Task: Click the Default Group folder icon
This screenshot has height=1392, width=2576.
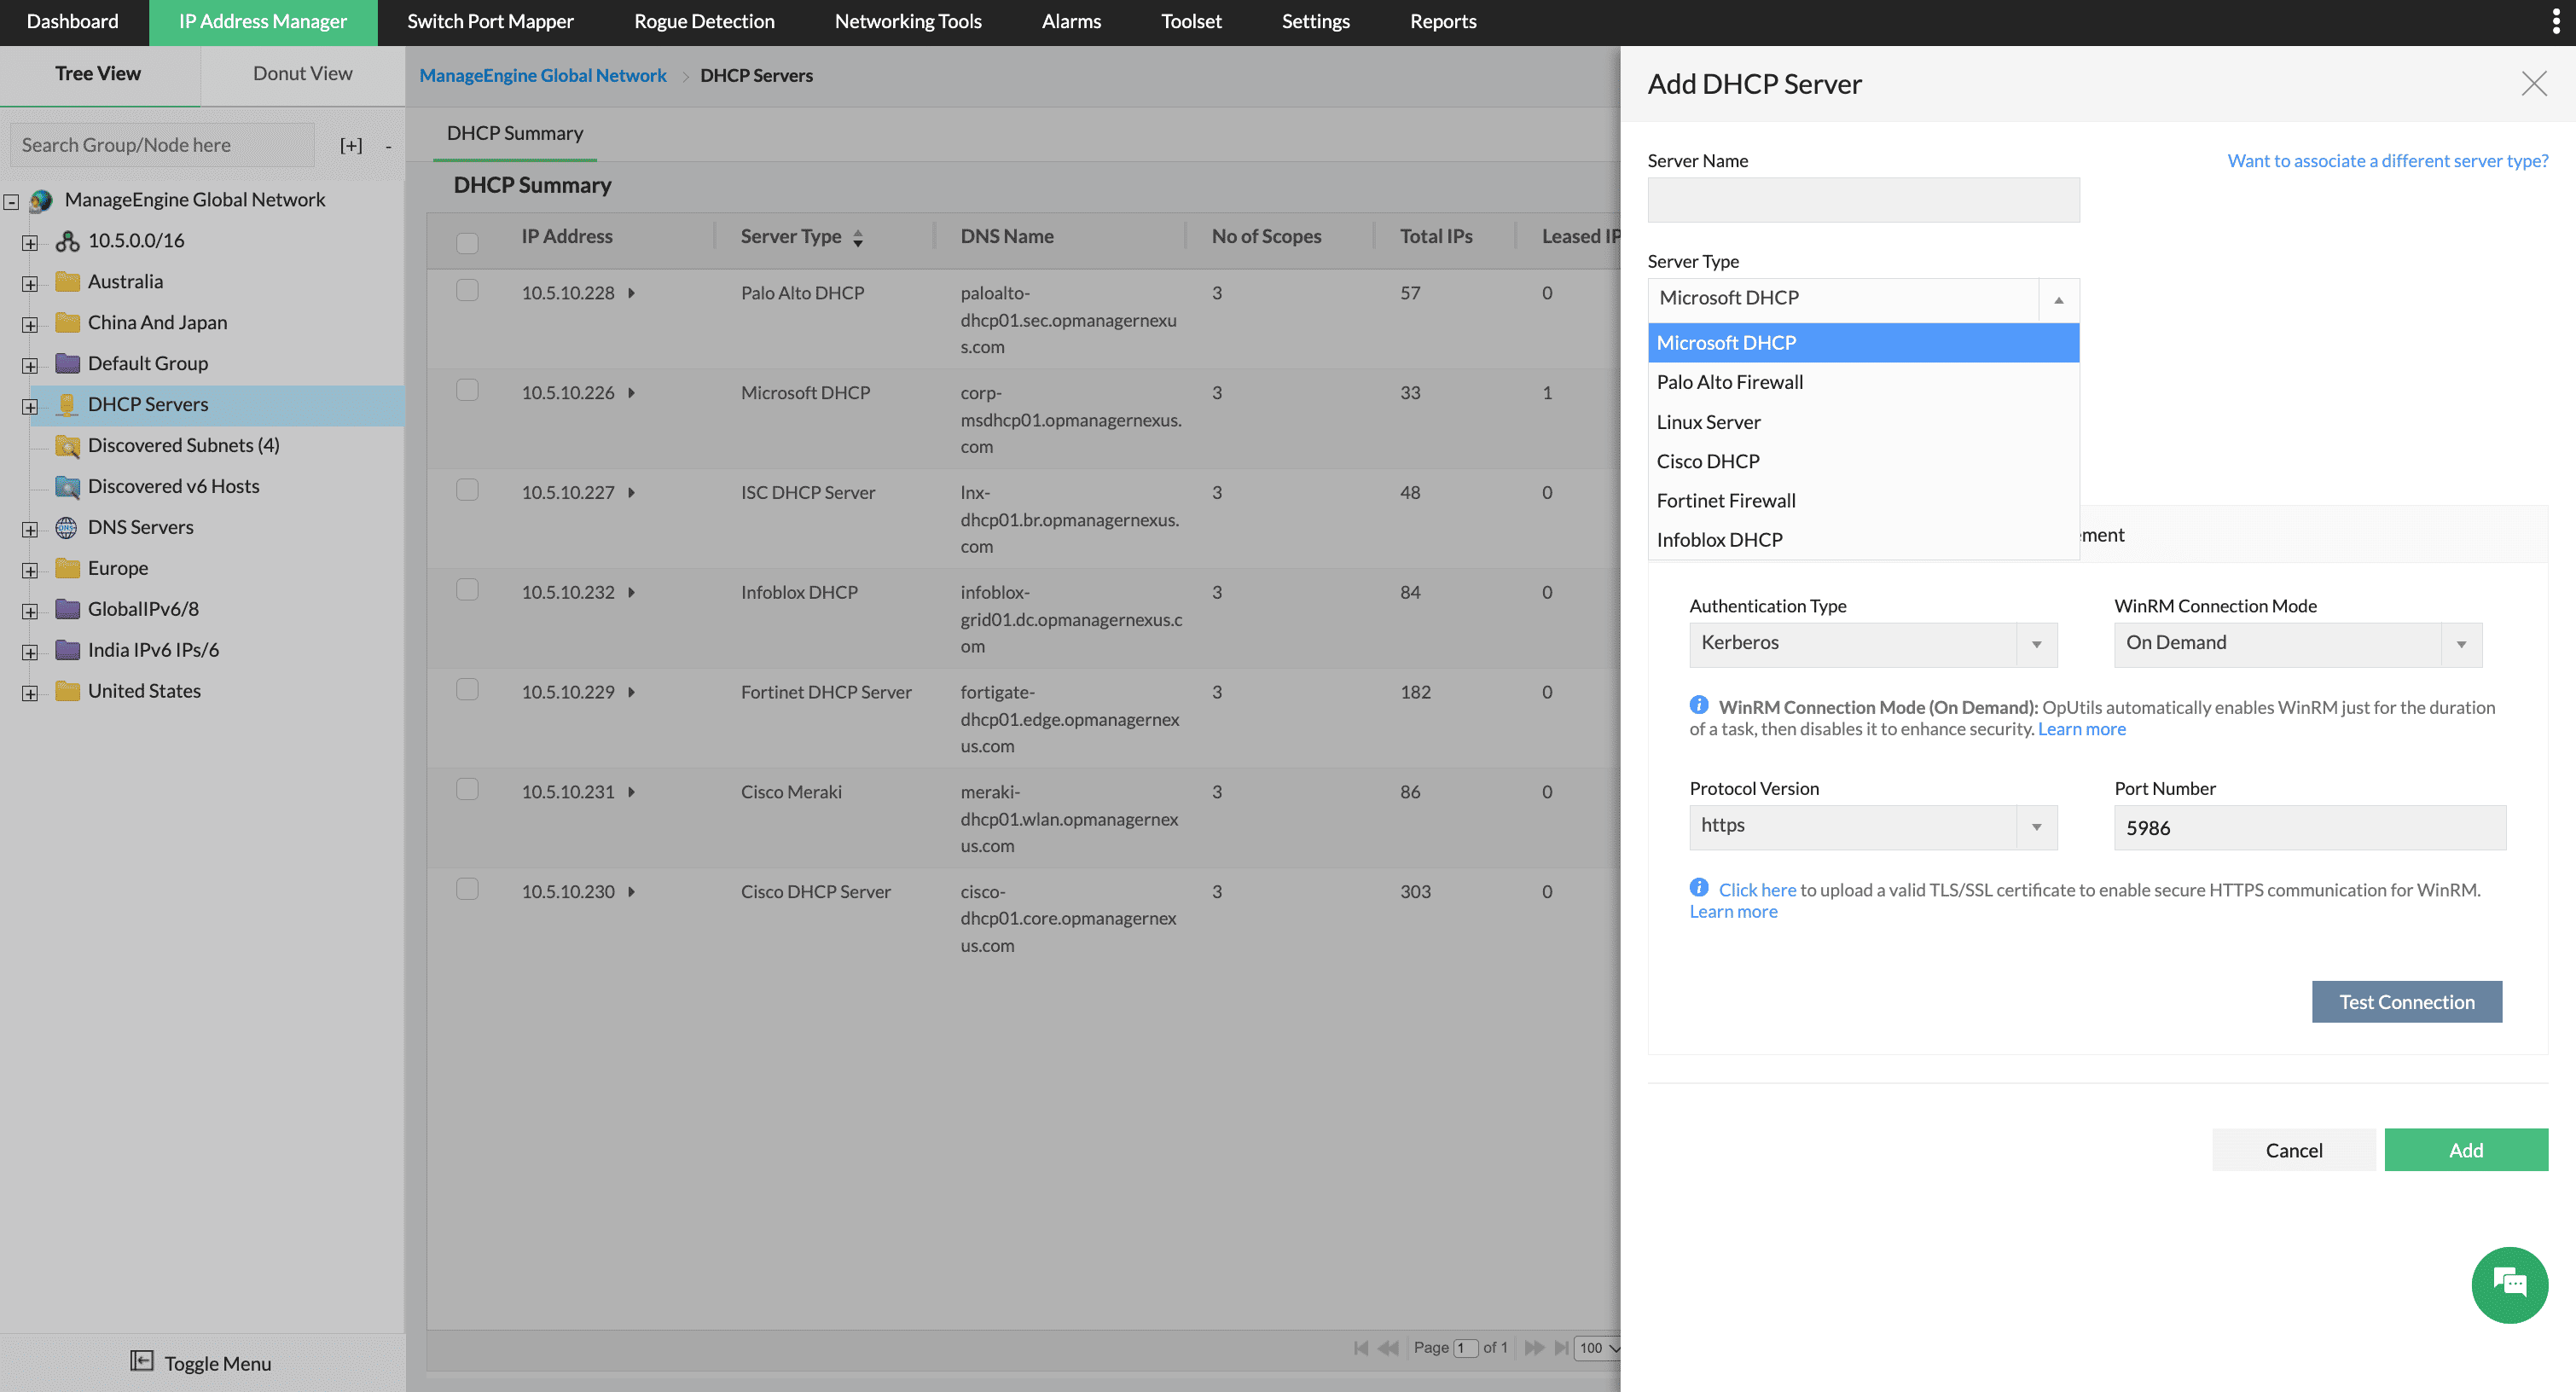Action: point(67,364)
